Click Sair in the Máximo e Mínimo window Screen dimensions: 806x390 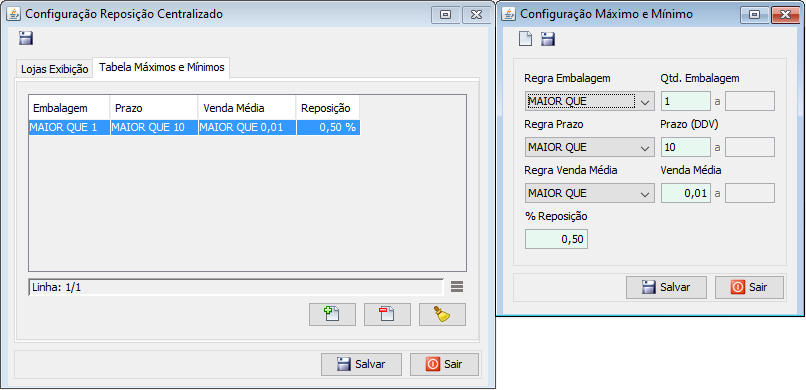[x=749, y=287]
